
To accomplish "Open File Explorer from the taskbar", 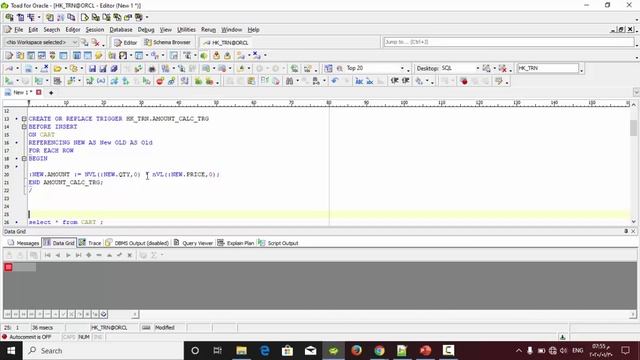I will coord(242,351).
